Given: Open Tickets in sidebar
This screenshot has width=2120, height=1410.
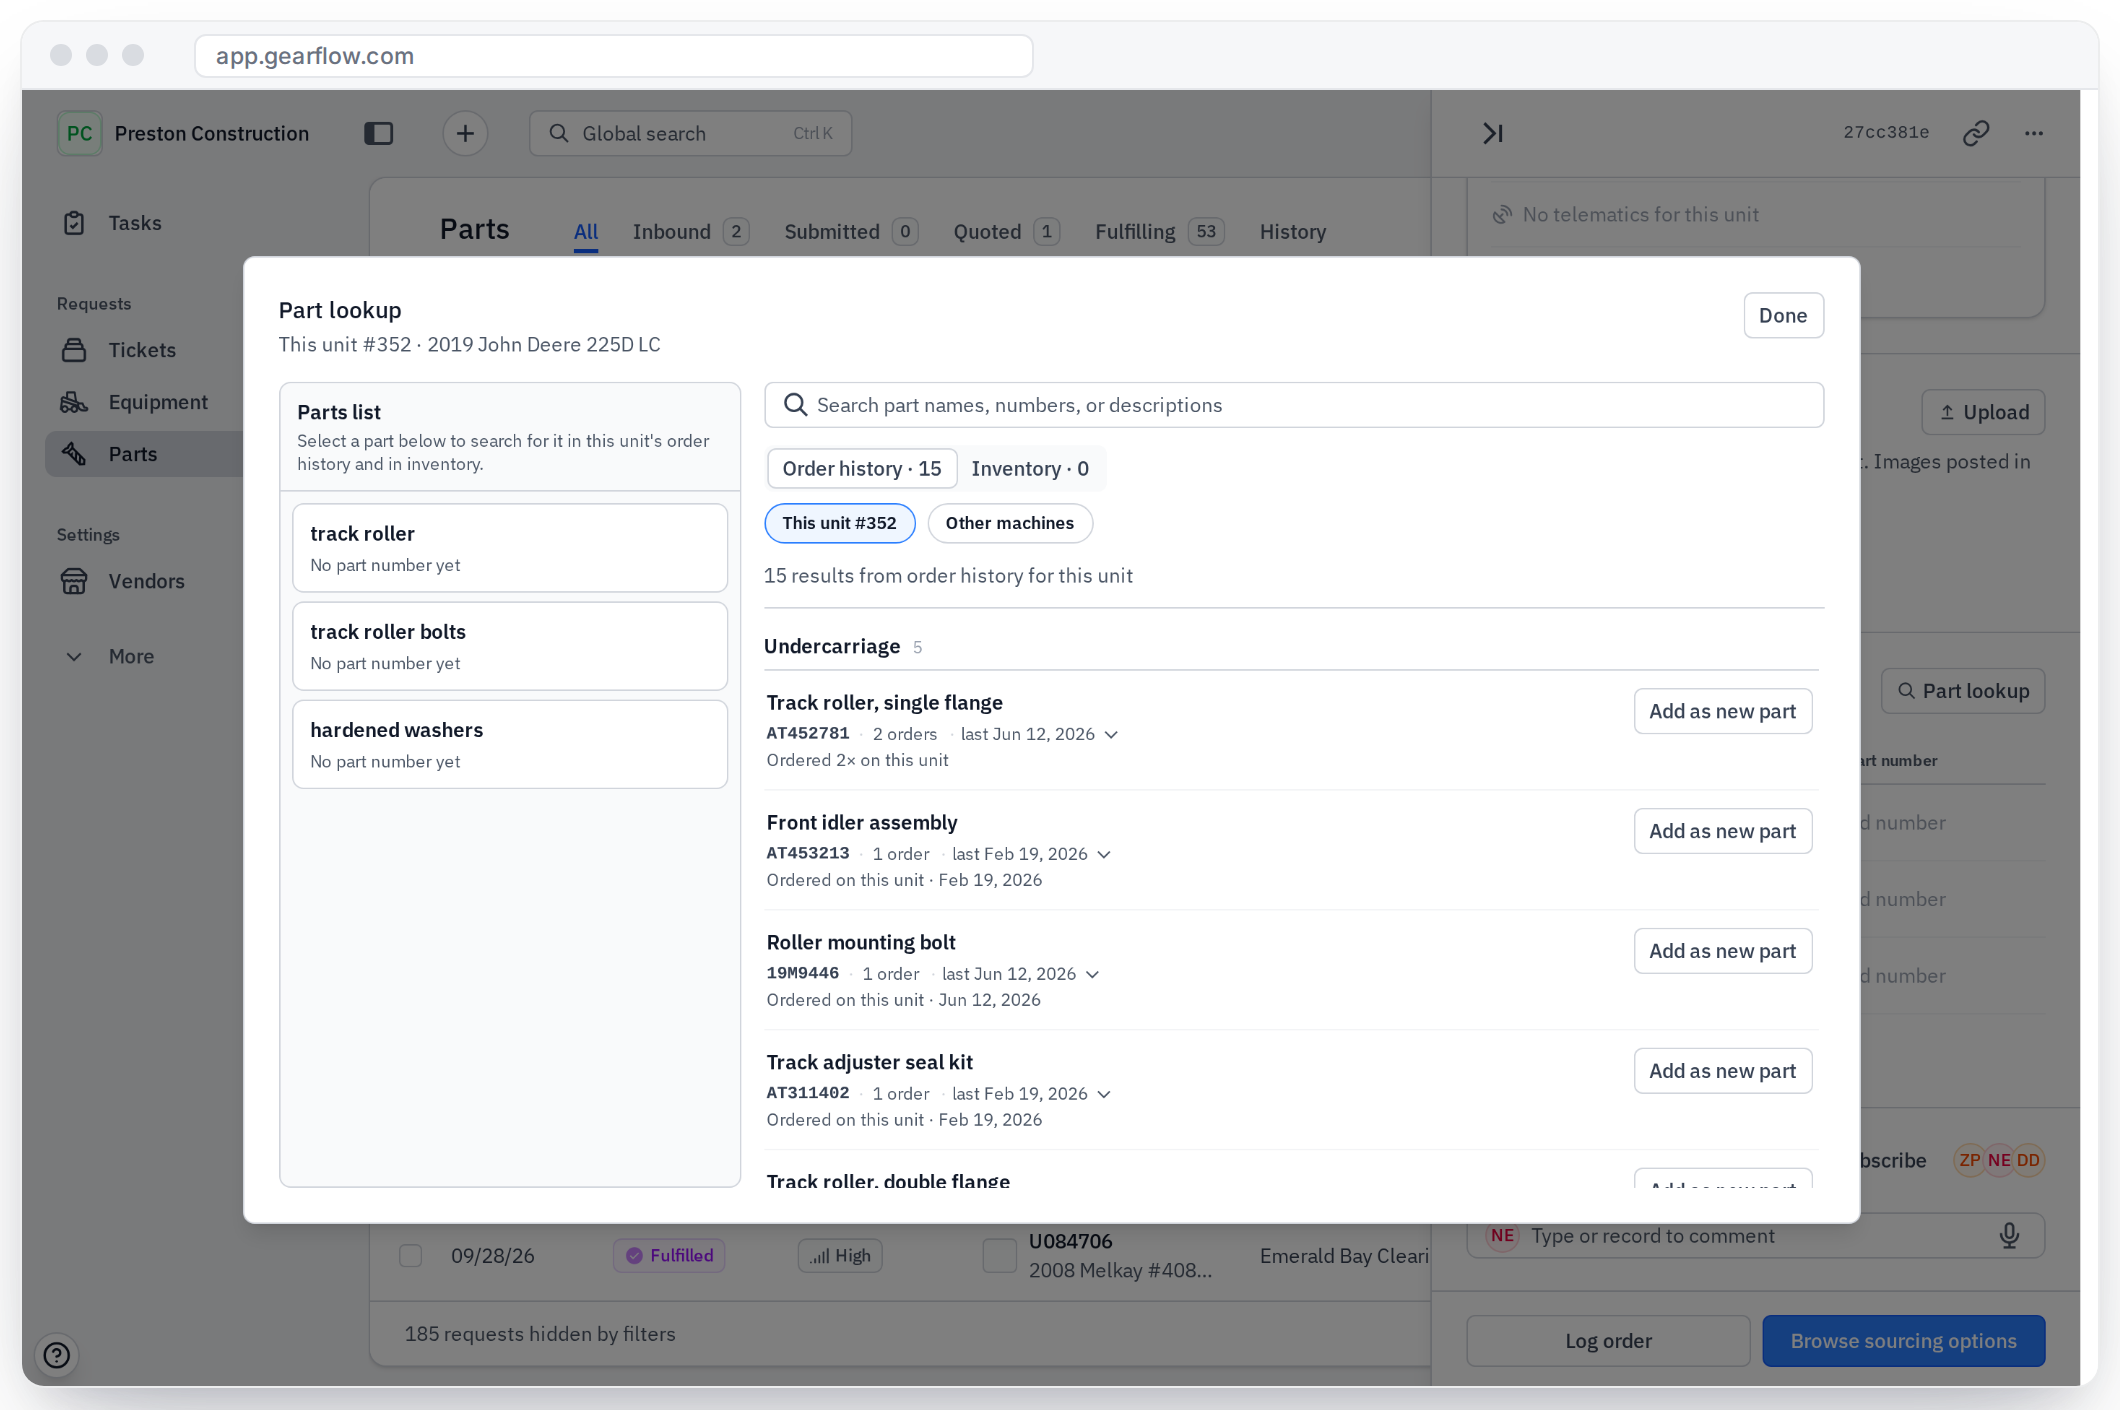Looking at the screenshot, I should [x=141, y=350].
